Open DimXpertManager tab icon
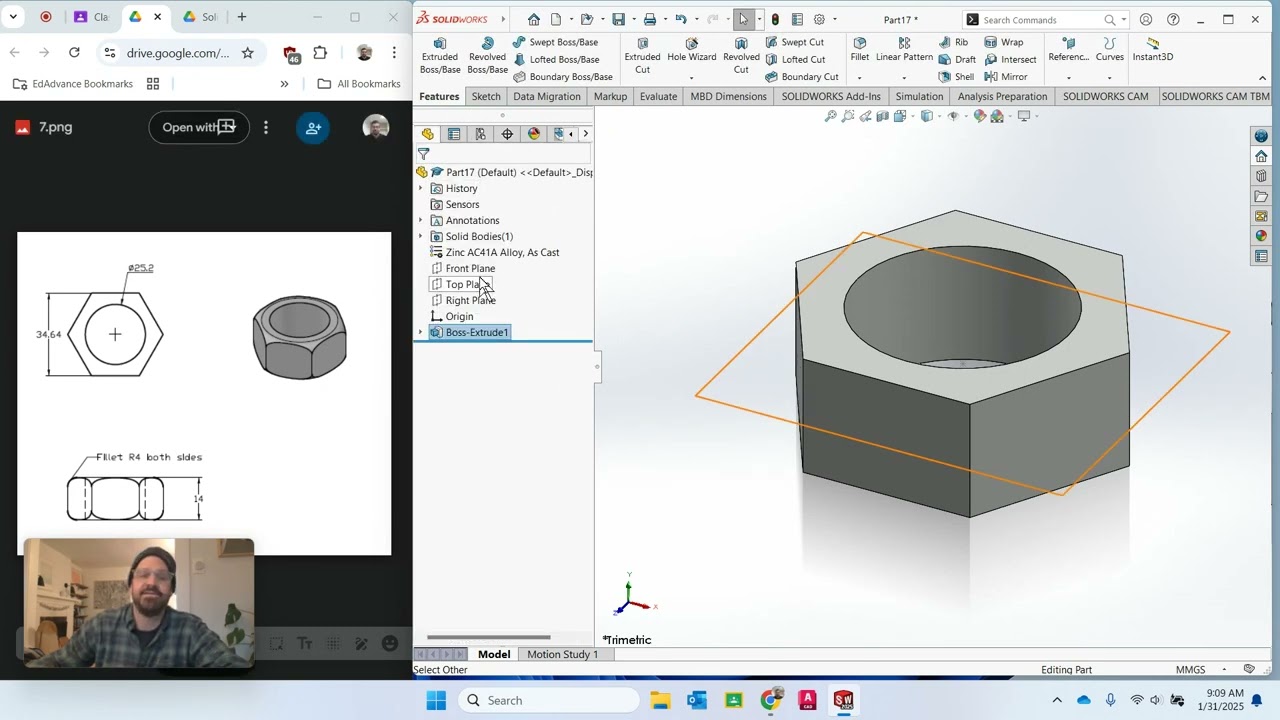 507,134
